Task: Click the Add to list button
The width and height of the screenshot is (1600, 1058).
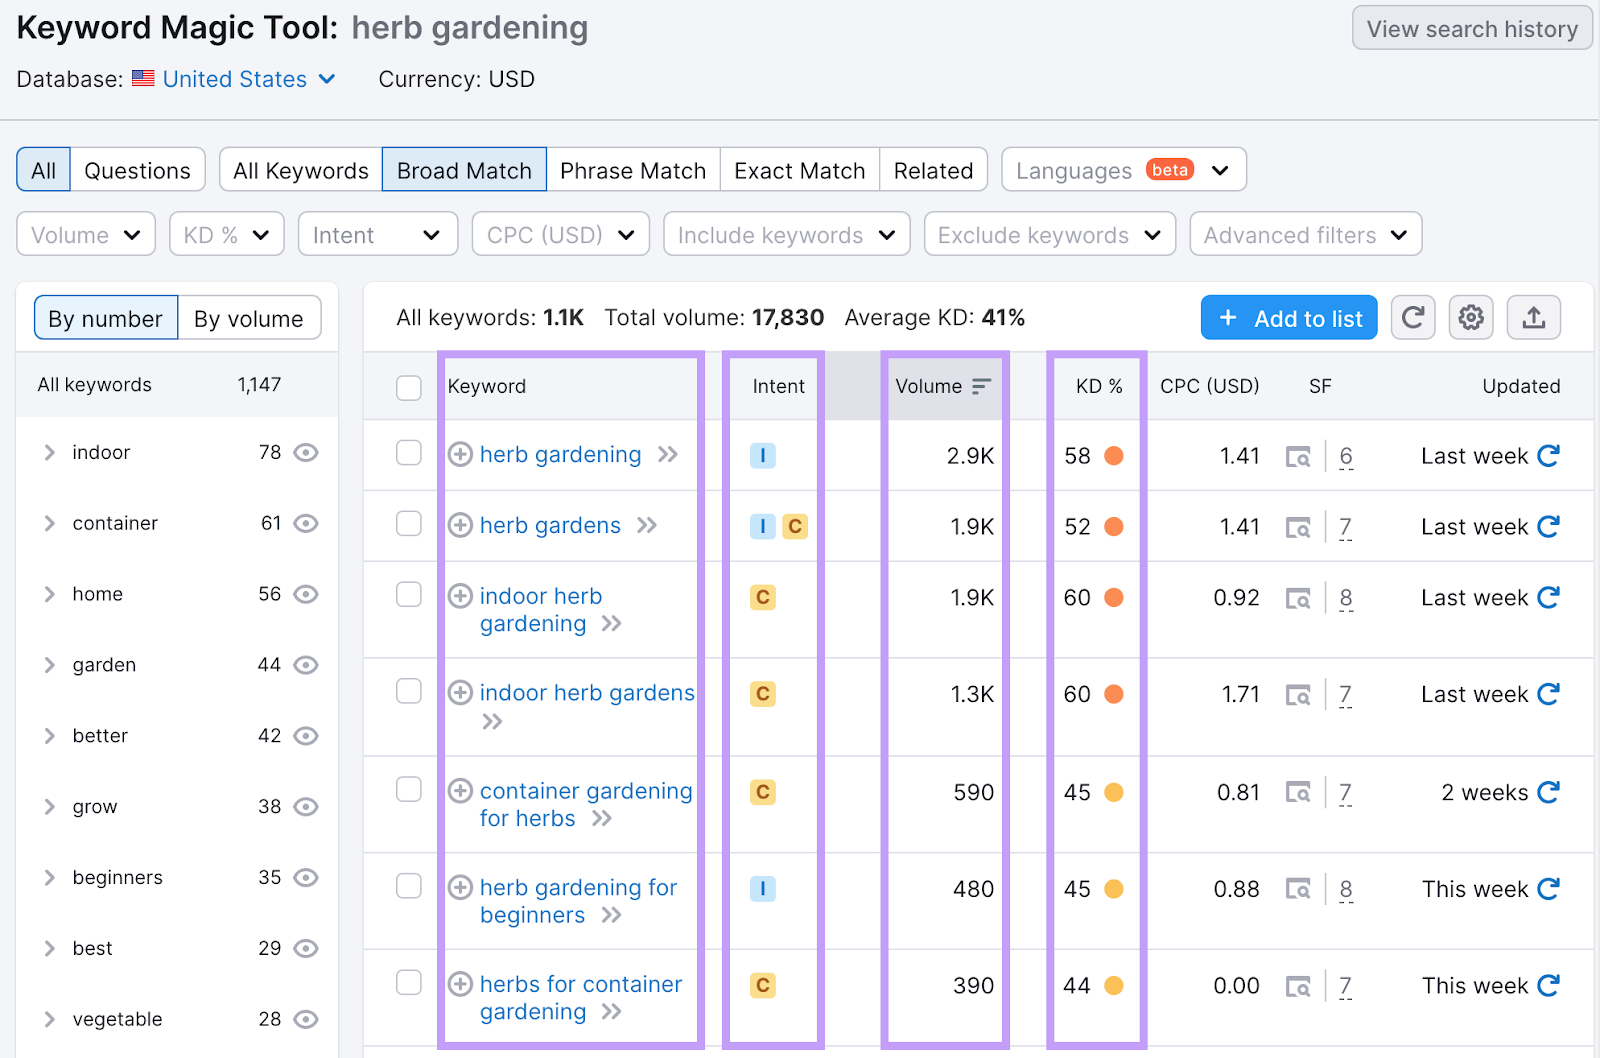Action: [1289, 317]
